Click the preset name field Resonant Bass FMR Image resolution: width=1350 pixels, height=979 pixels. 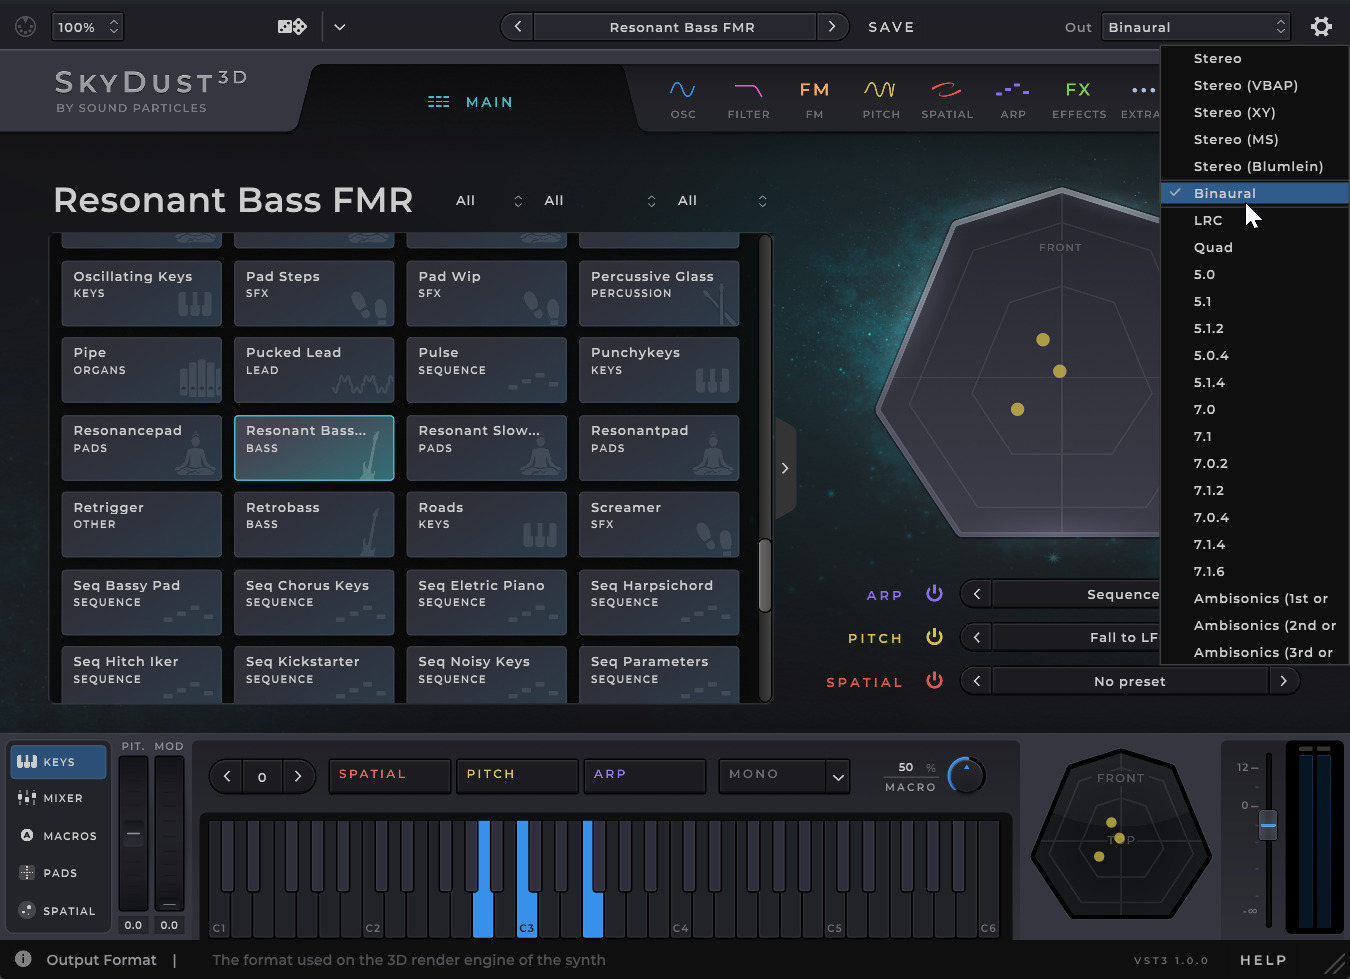click(x=675, y=27)
